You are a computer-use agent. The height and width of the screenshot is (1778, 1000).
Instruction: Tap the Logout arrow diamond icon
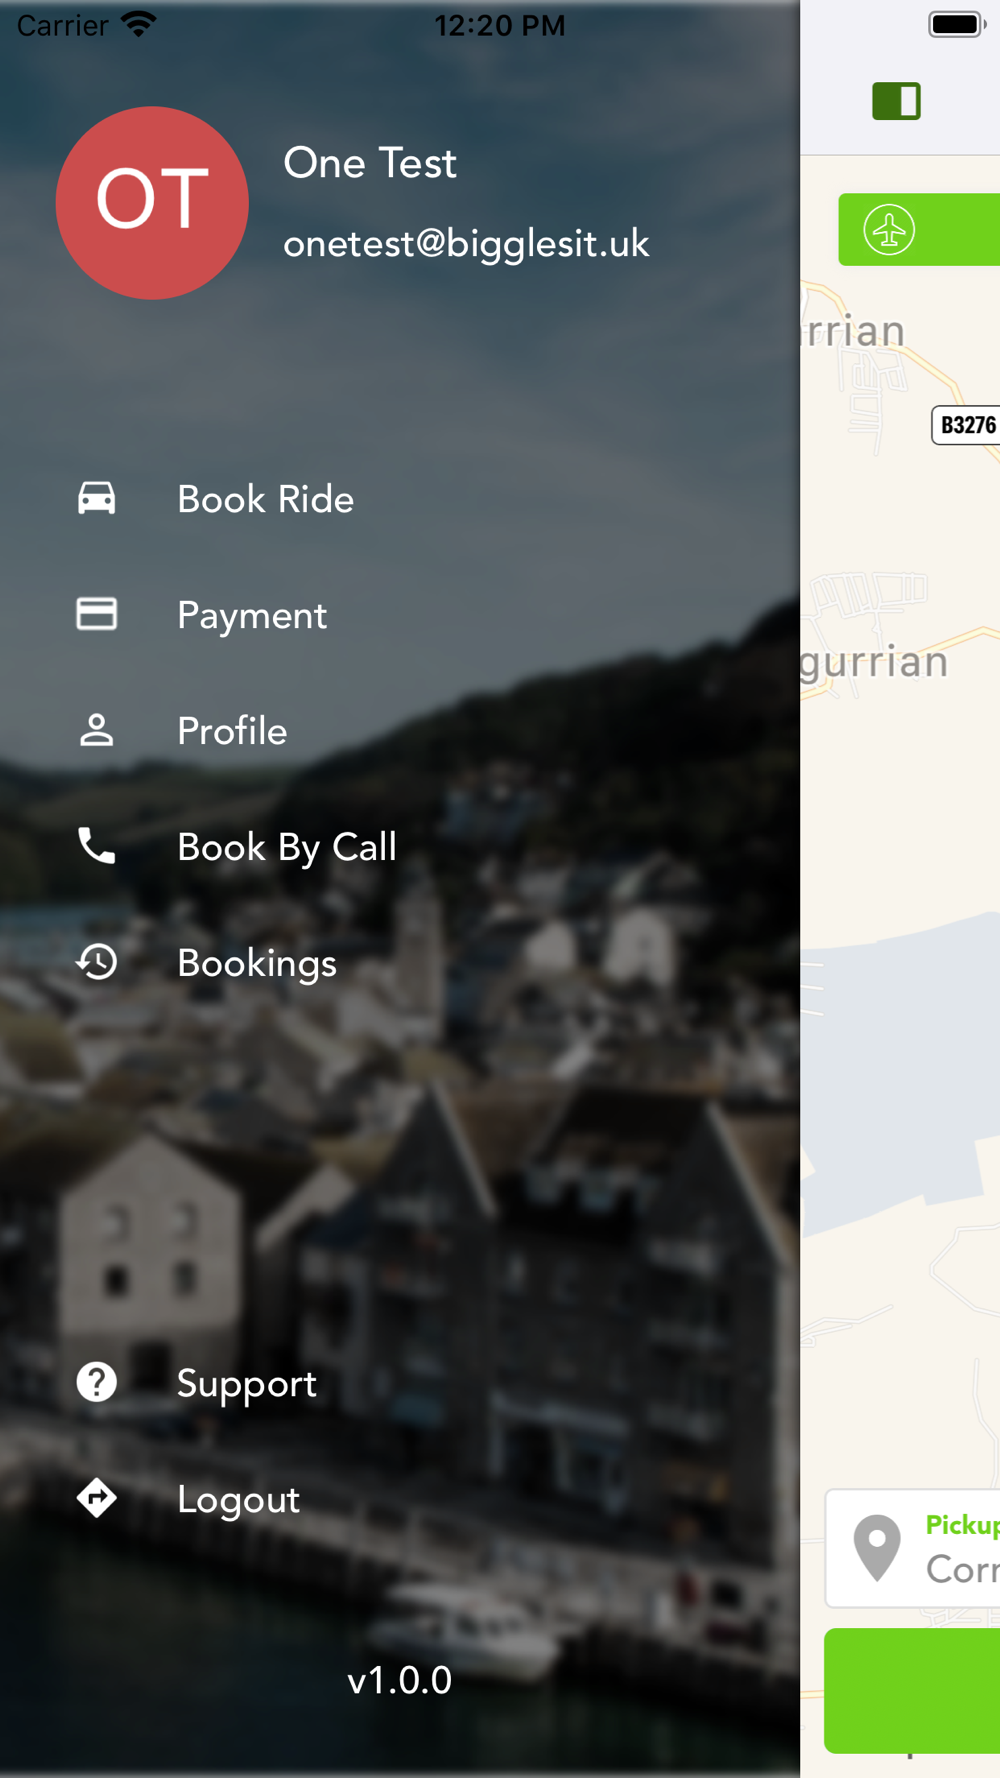(97, 1498)
